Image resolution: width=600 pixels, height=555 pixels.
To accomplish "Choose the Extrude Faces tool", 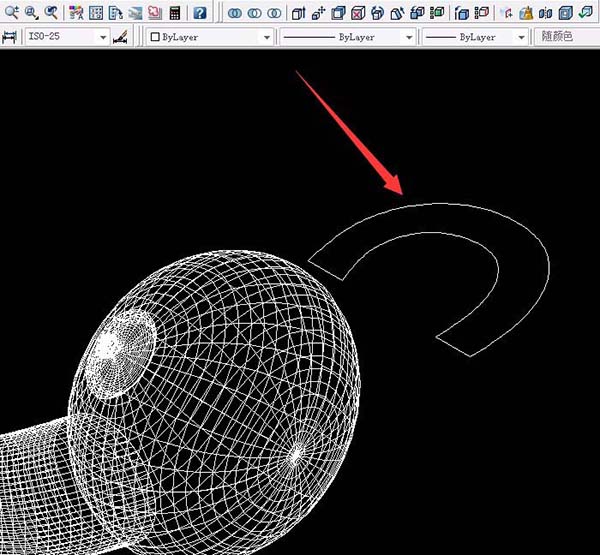I will point(298,13).
